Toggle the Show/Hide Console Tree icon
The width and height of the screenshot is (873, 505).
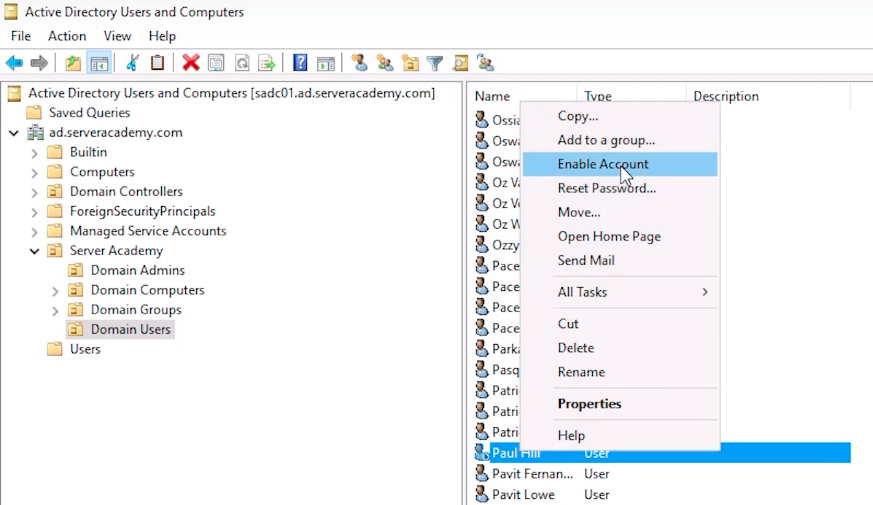pyautogui.click(x=99, y=63)
